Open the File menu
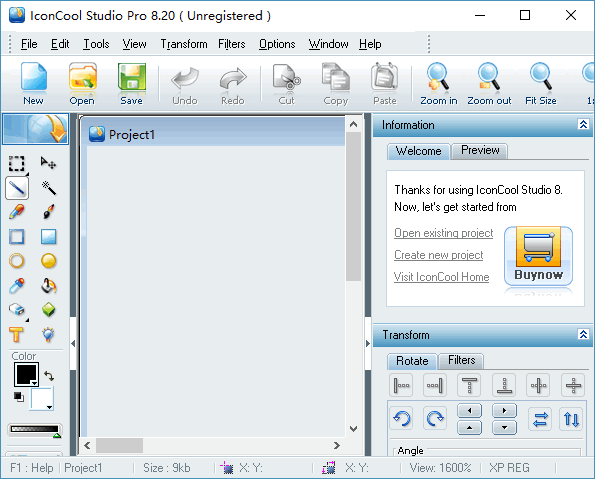The image size is (595, 479). pos(29,44)
